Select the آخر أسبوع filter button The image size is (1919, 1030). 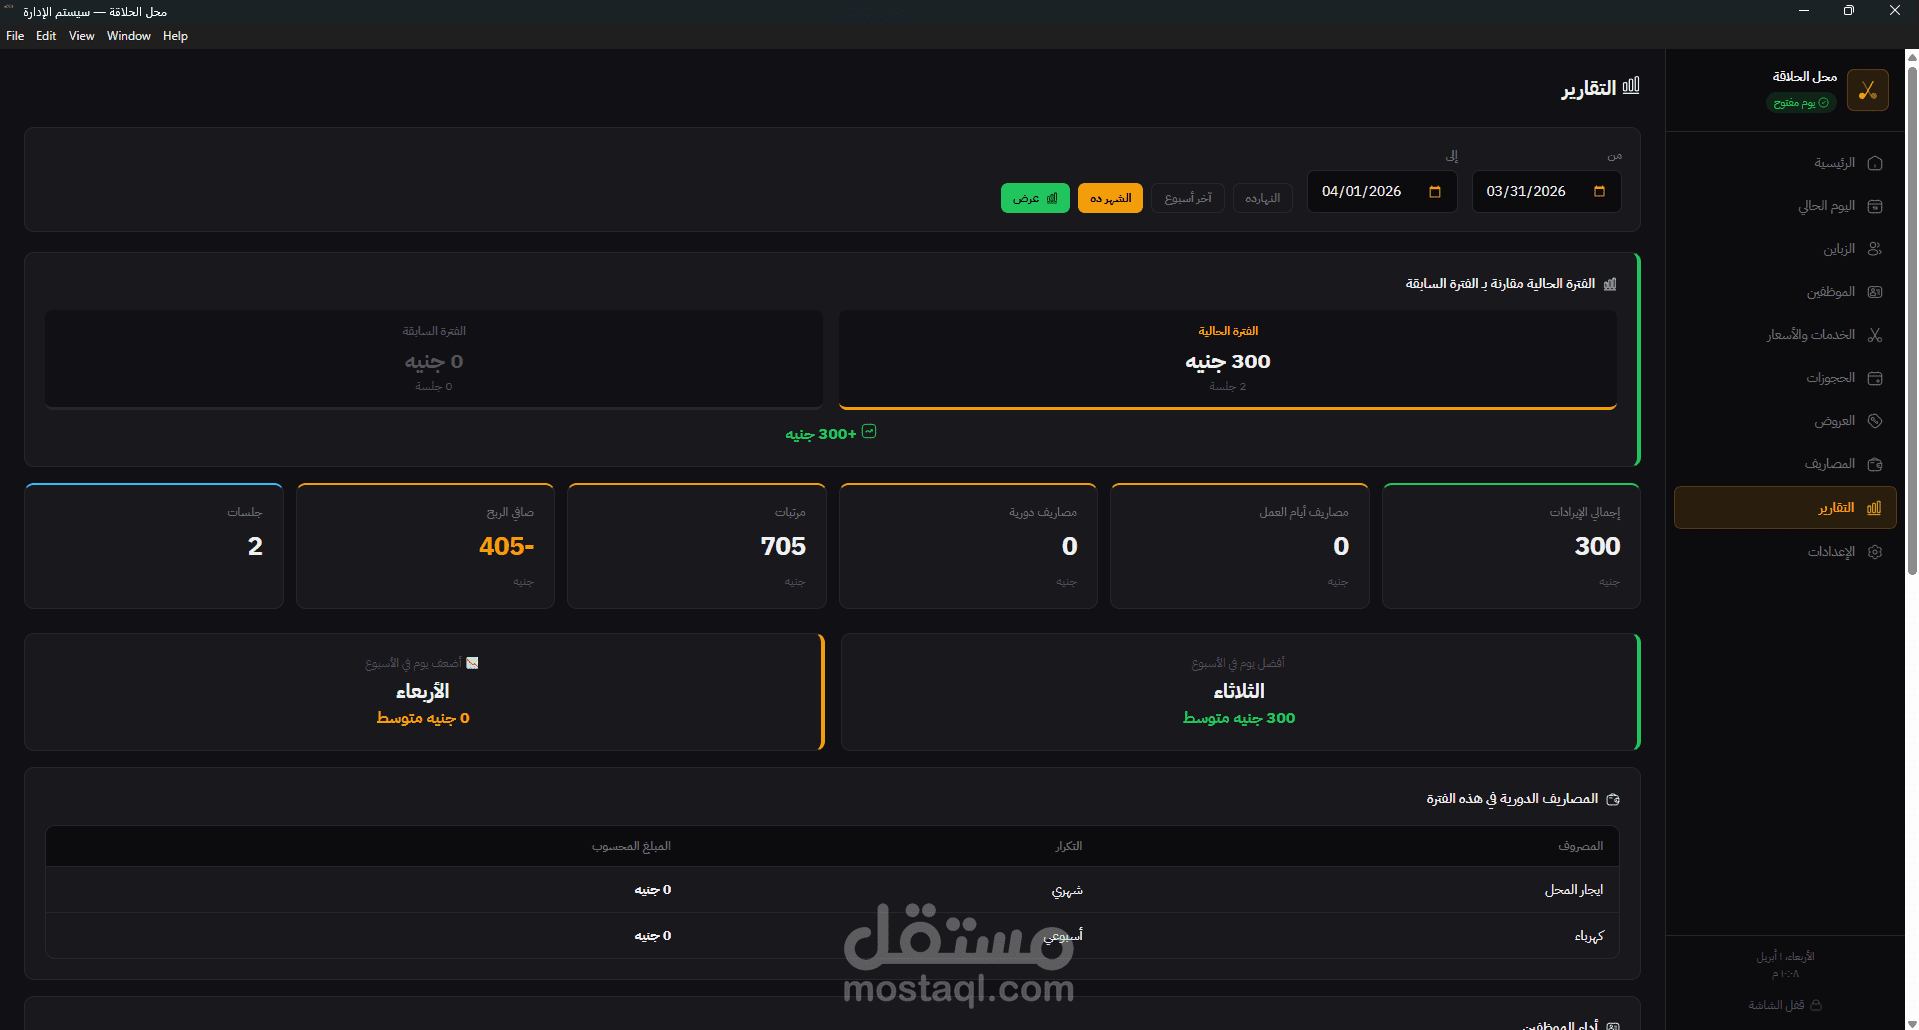point(1188,198)
